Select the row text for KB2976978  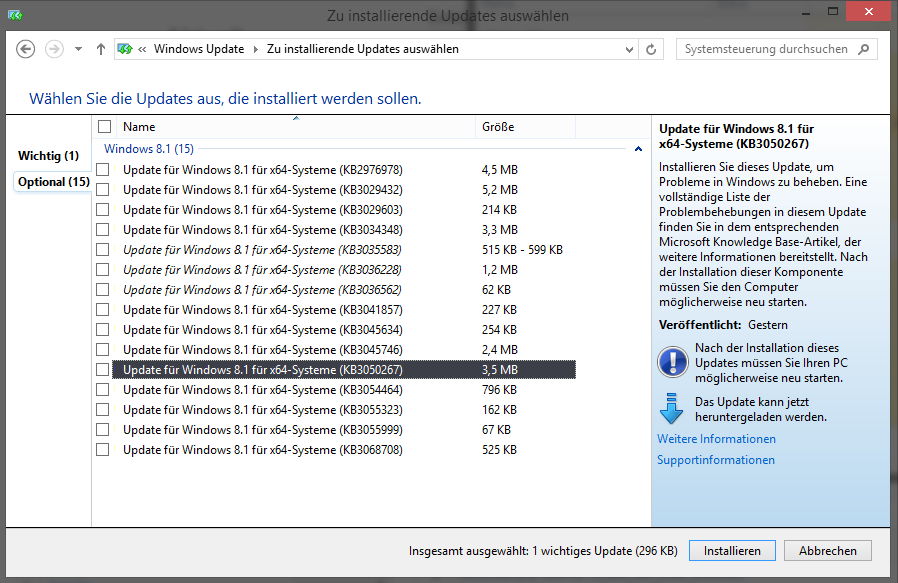click(x=263, y=170)
